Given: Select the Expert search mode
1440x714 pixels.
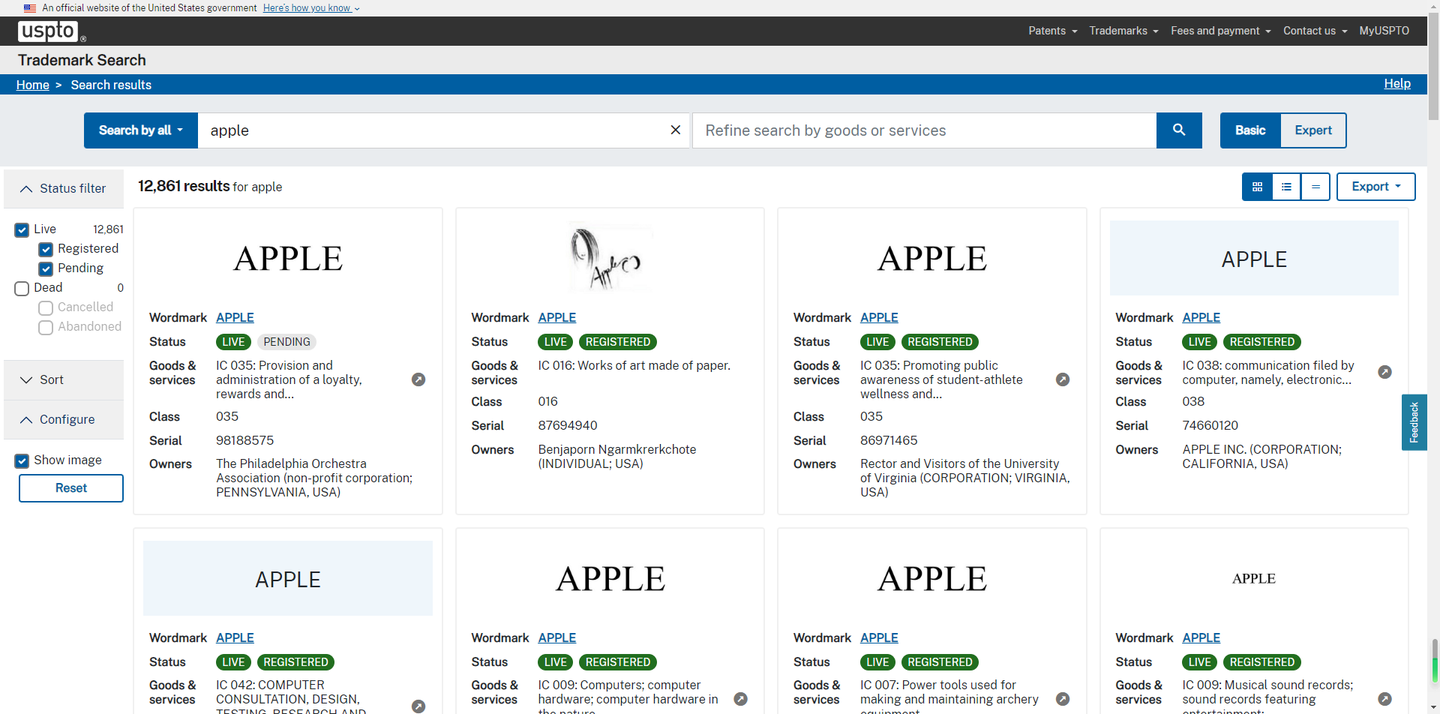Looking at the screenshot, I should coord(1313,130).
